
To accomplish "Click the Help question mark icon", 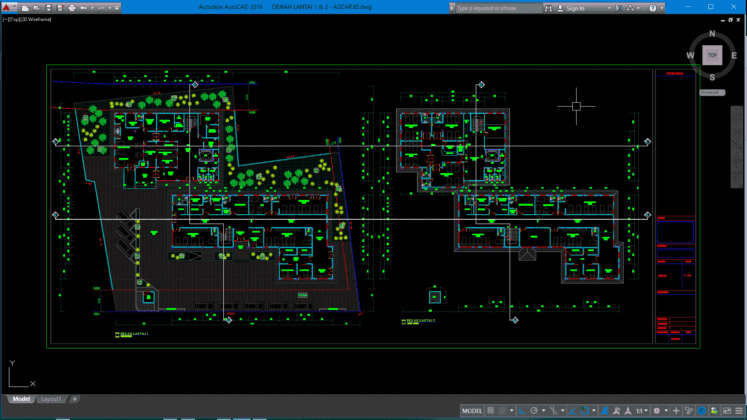I will [x=653, y=8].
